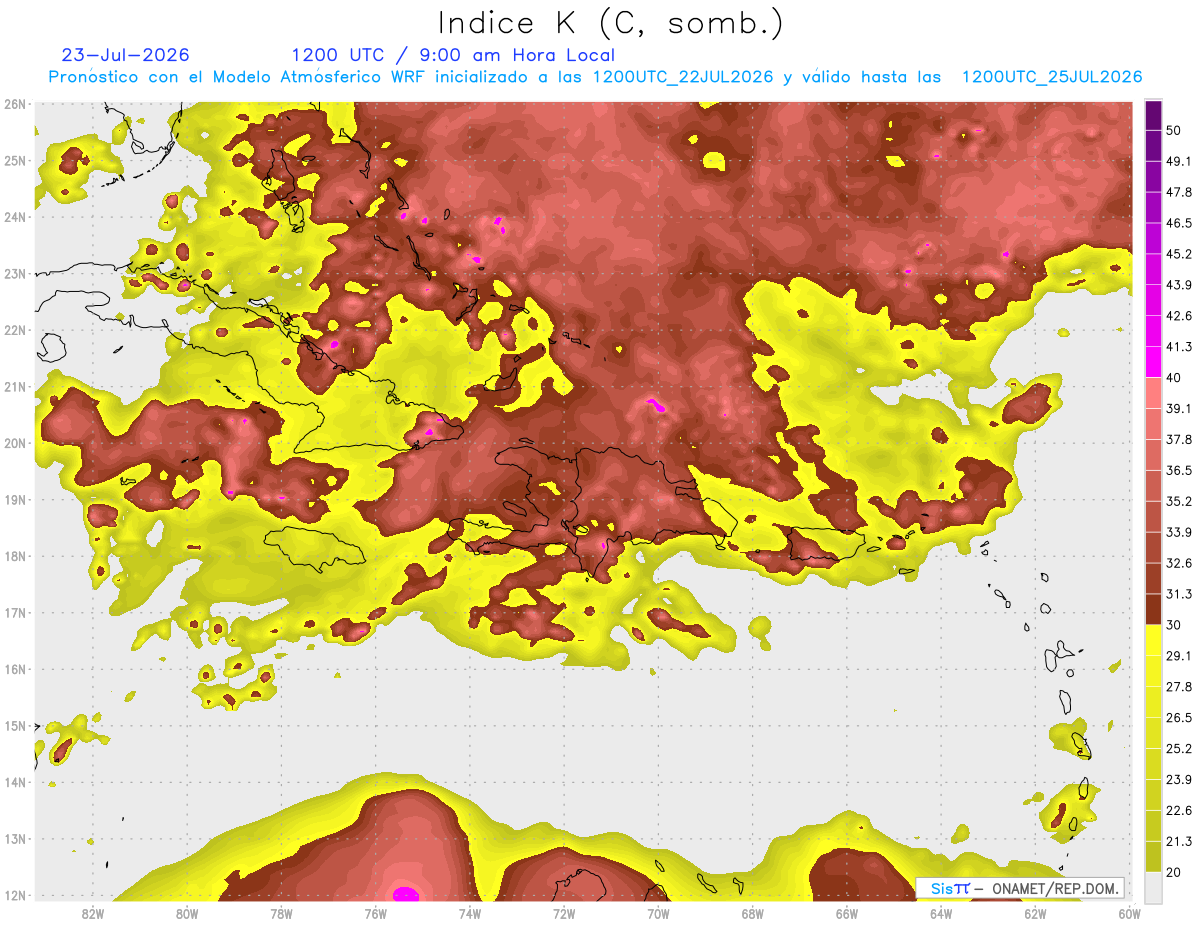Click the "23-Jul-2026" date text
The height and width of the screenshot is (927, 1200).
click(125, 55)
